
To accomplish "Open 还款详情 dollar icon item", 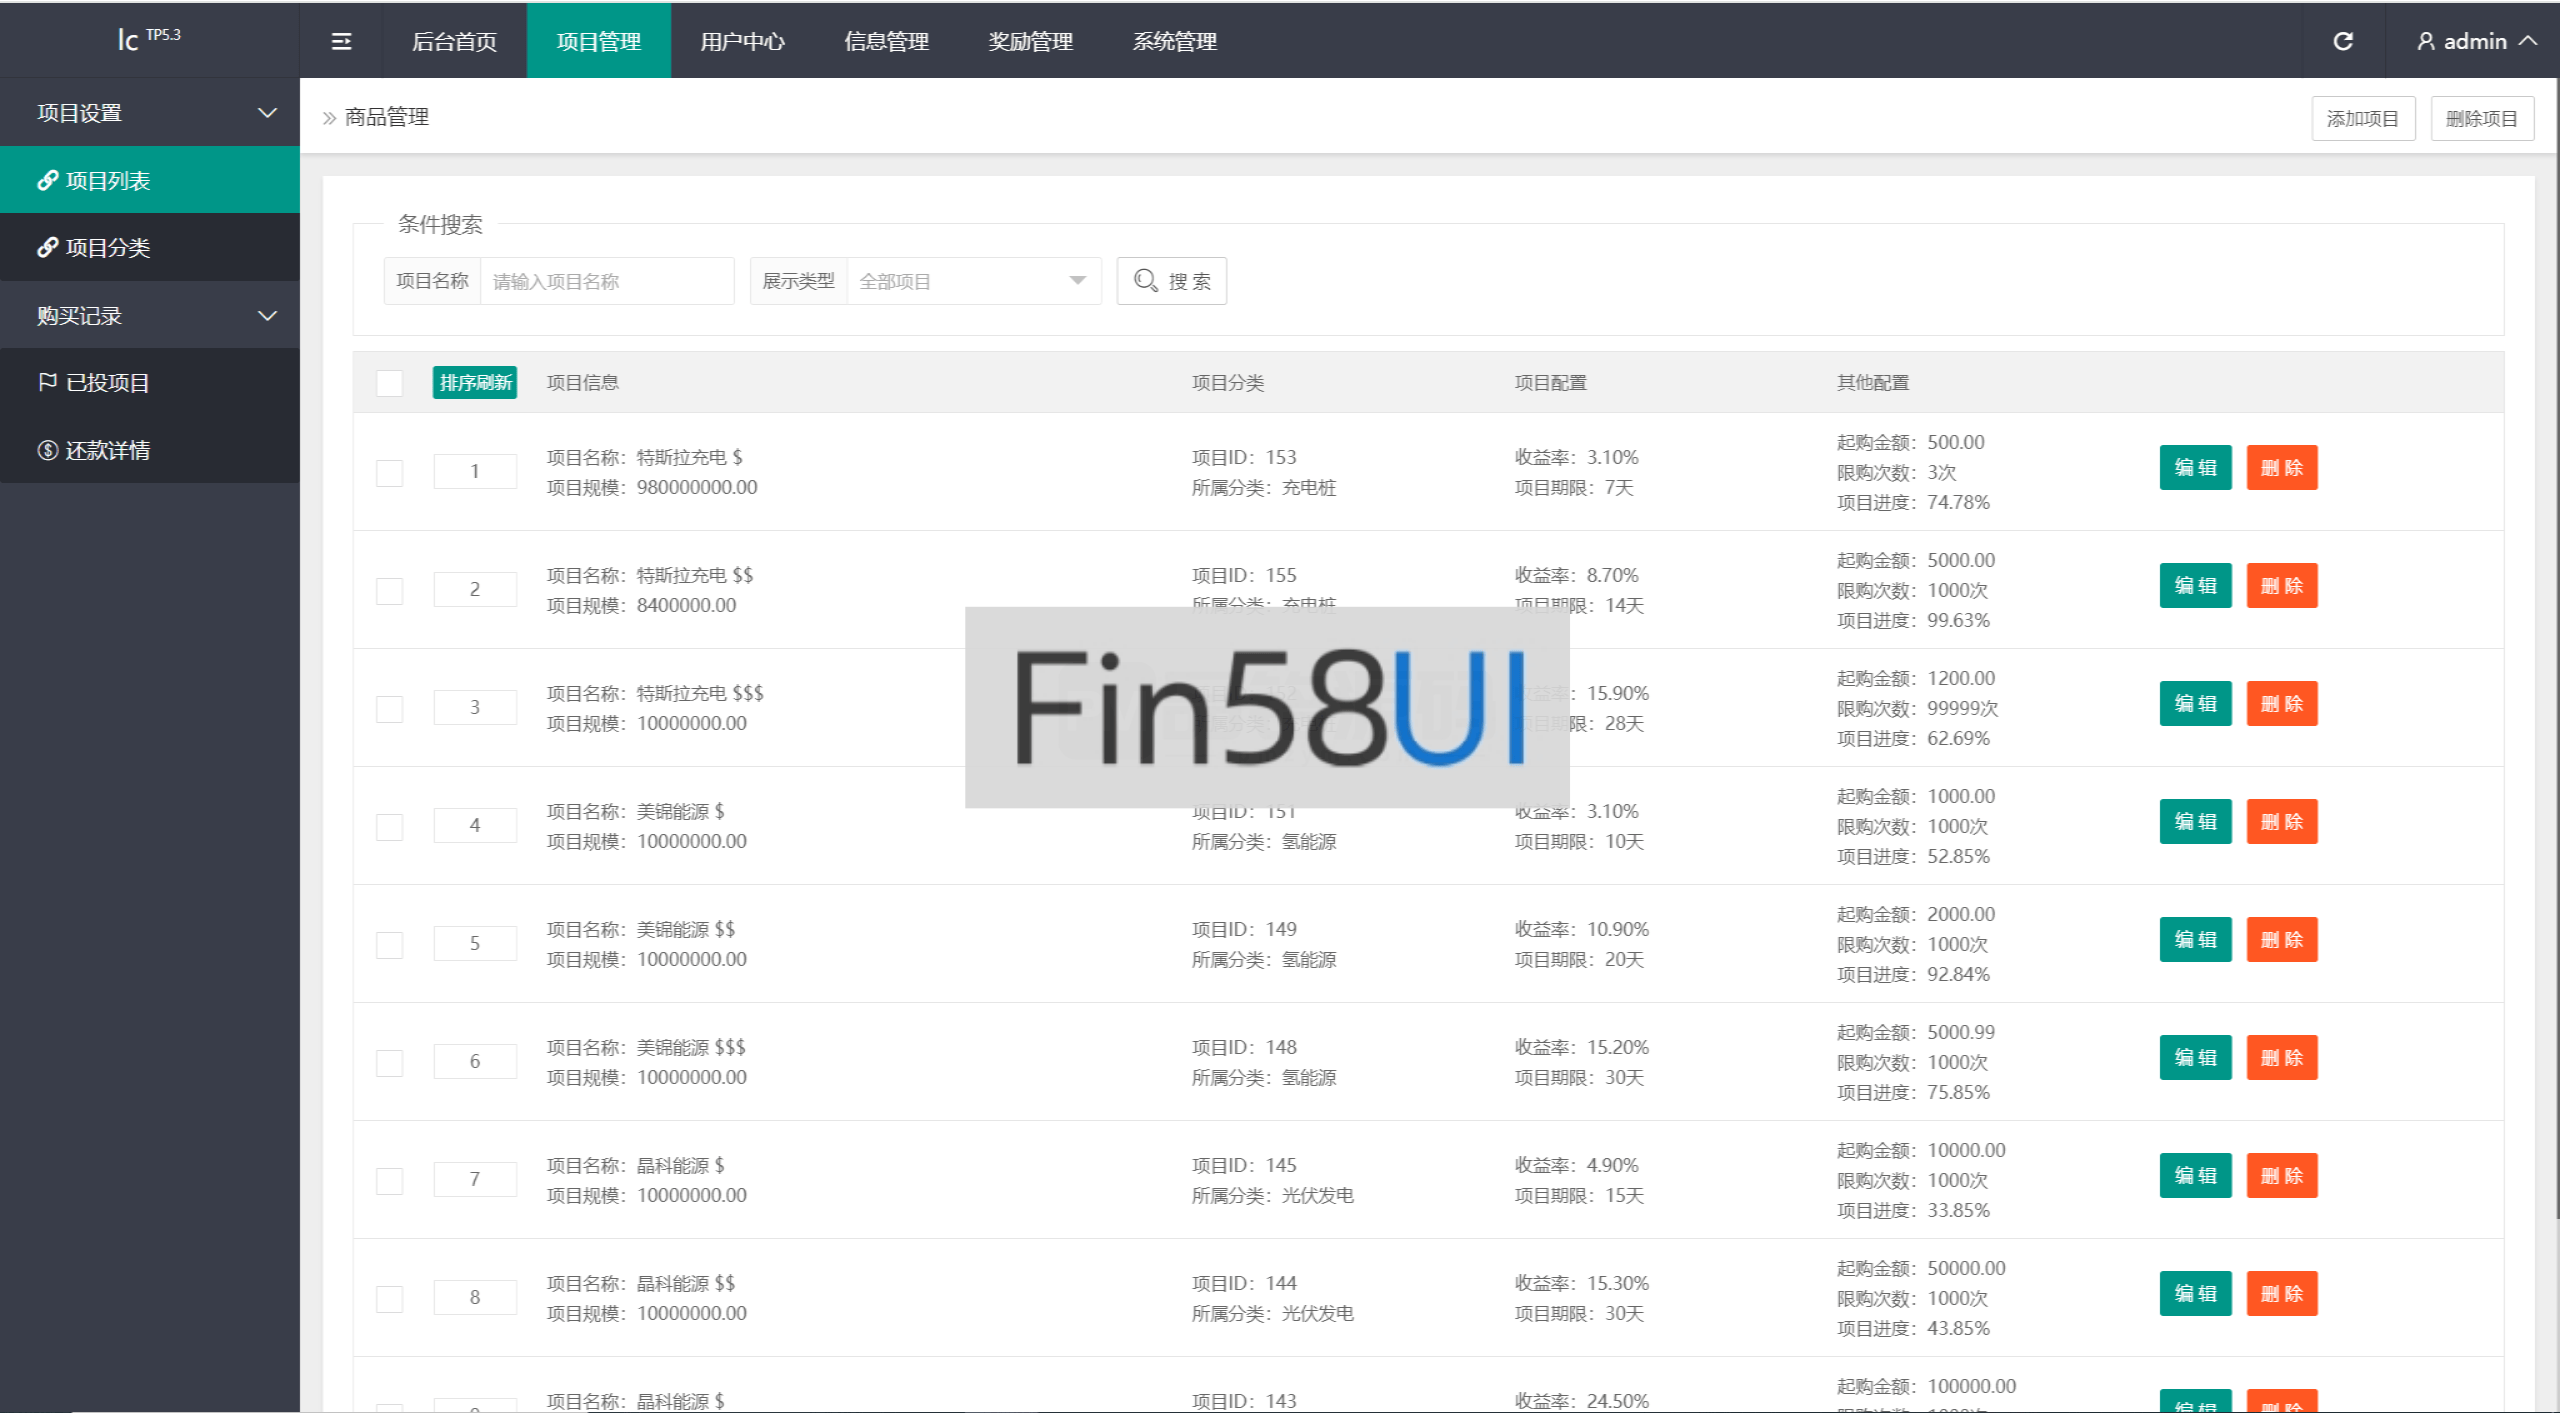I will 47,450.
